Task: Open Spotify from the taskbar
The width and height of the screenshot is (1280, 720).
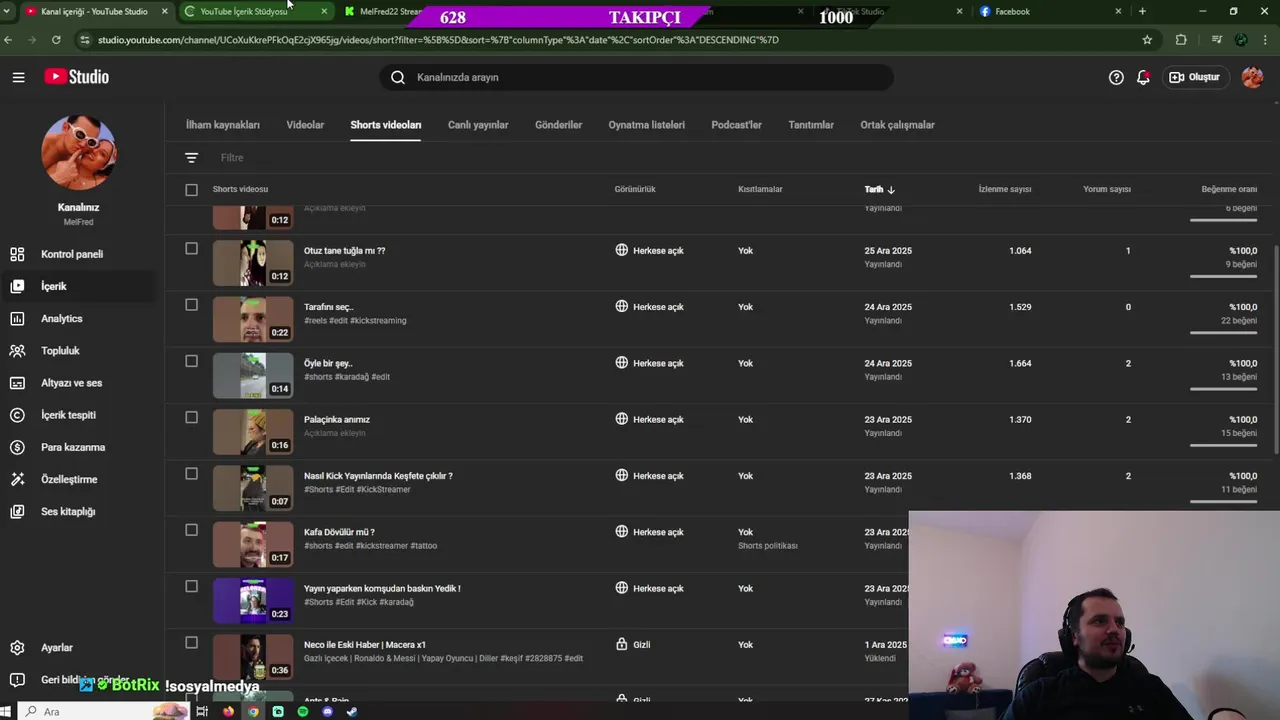Action: 303,711
